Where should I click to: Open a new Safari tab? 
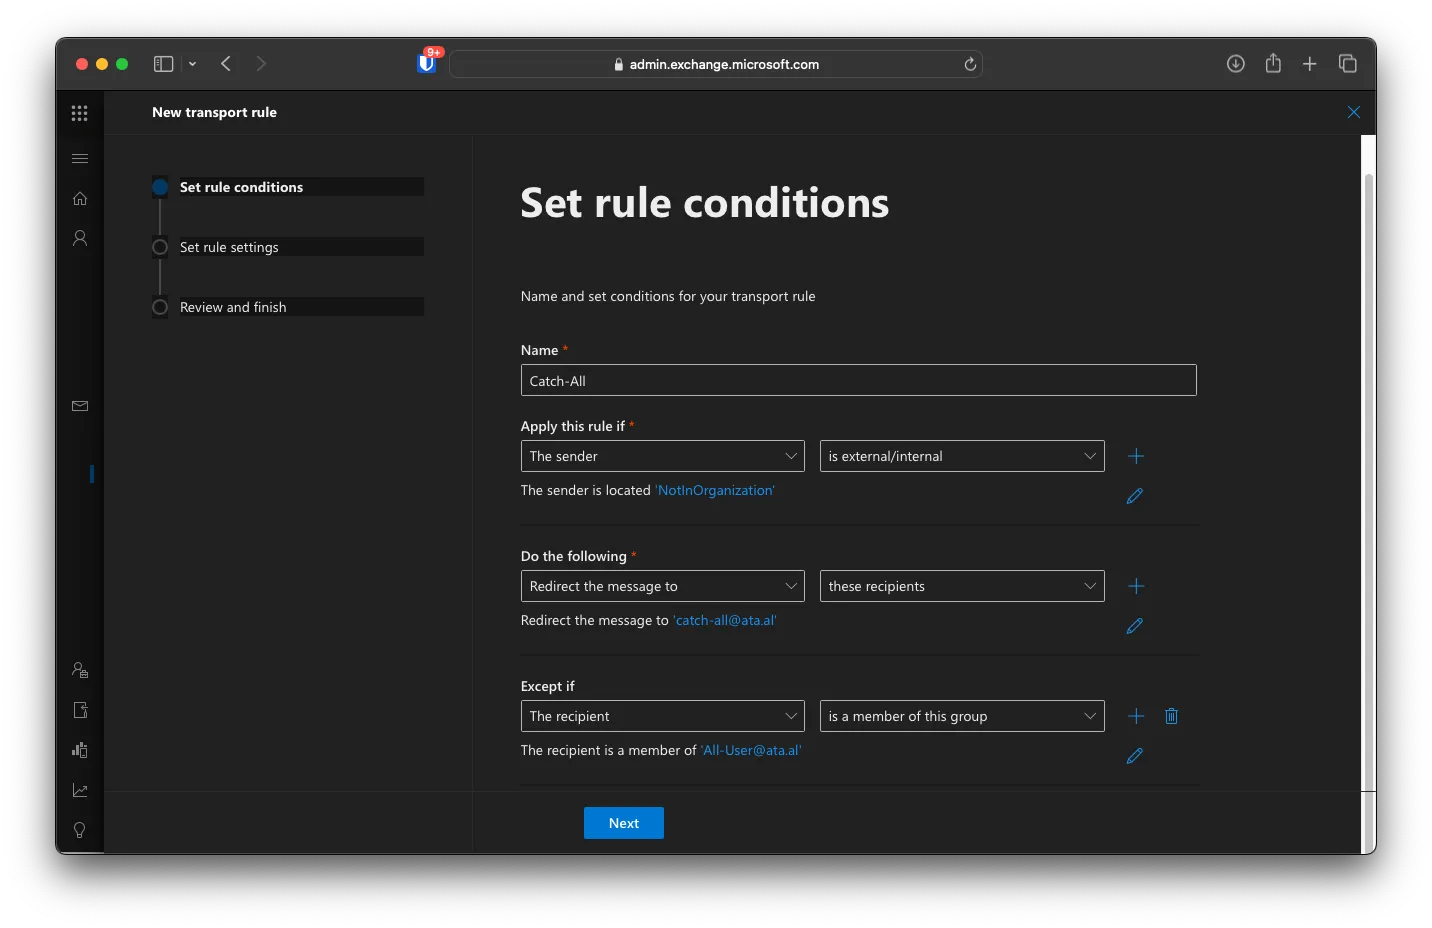click(x=1310, y=64)
